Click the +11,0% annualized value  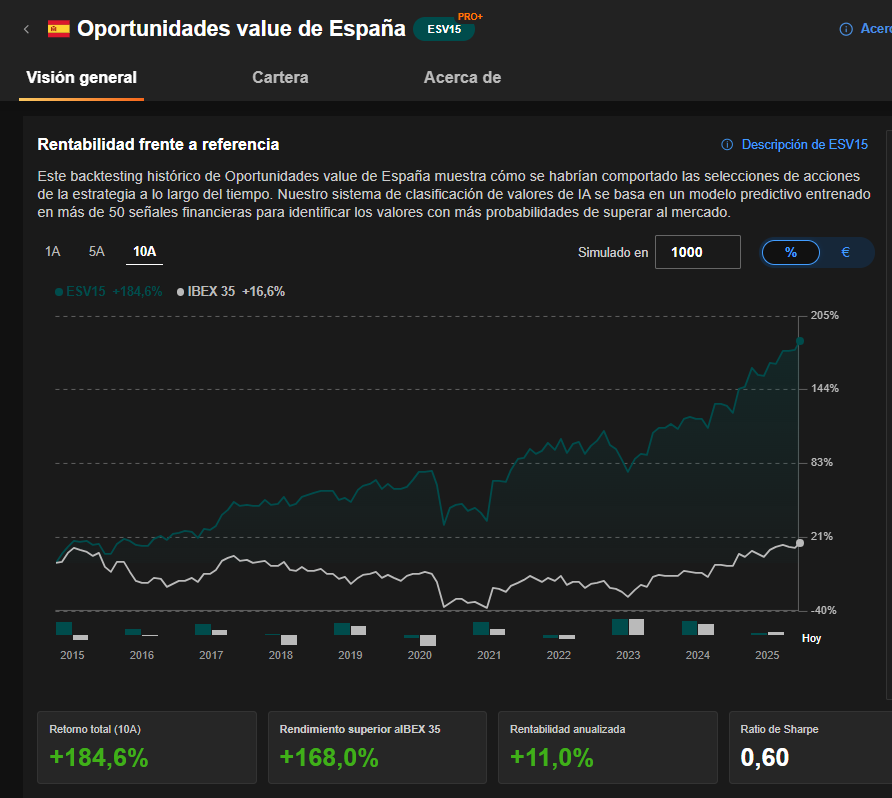coord(552,758)
